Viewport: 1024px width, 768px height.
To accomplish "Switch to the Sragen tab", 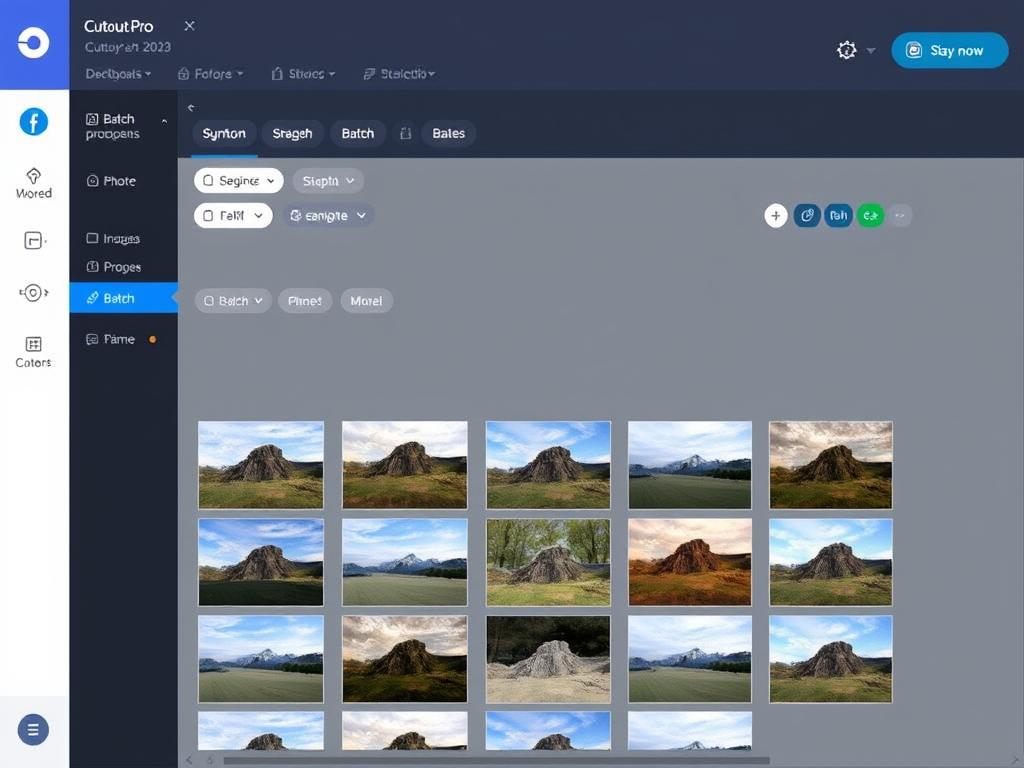I will click(x=292, y=133).
